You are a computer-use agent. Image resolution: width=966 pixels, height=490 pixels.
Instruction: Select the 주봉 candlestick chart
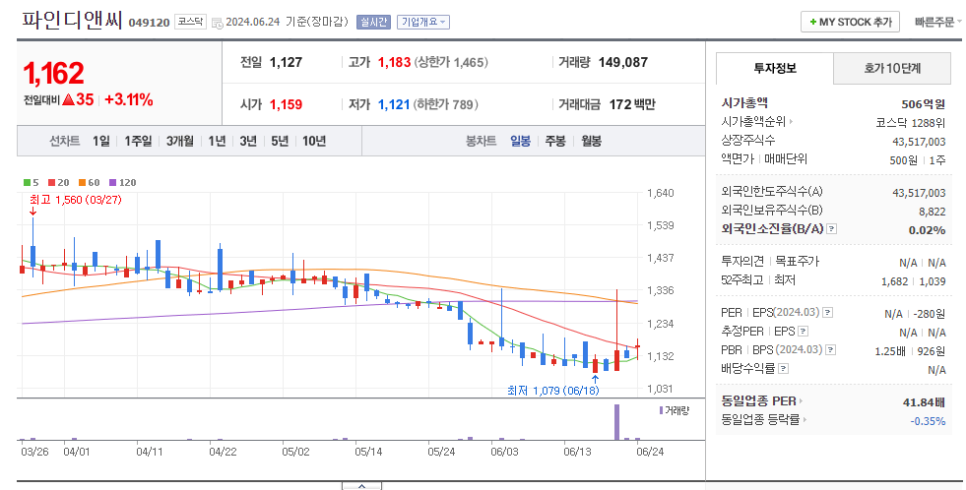tap(556, 141)
